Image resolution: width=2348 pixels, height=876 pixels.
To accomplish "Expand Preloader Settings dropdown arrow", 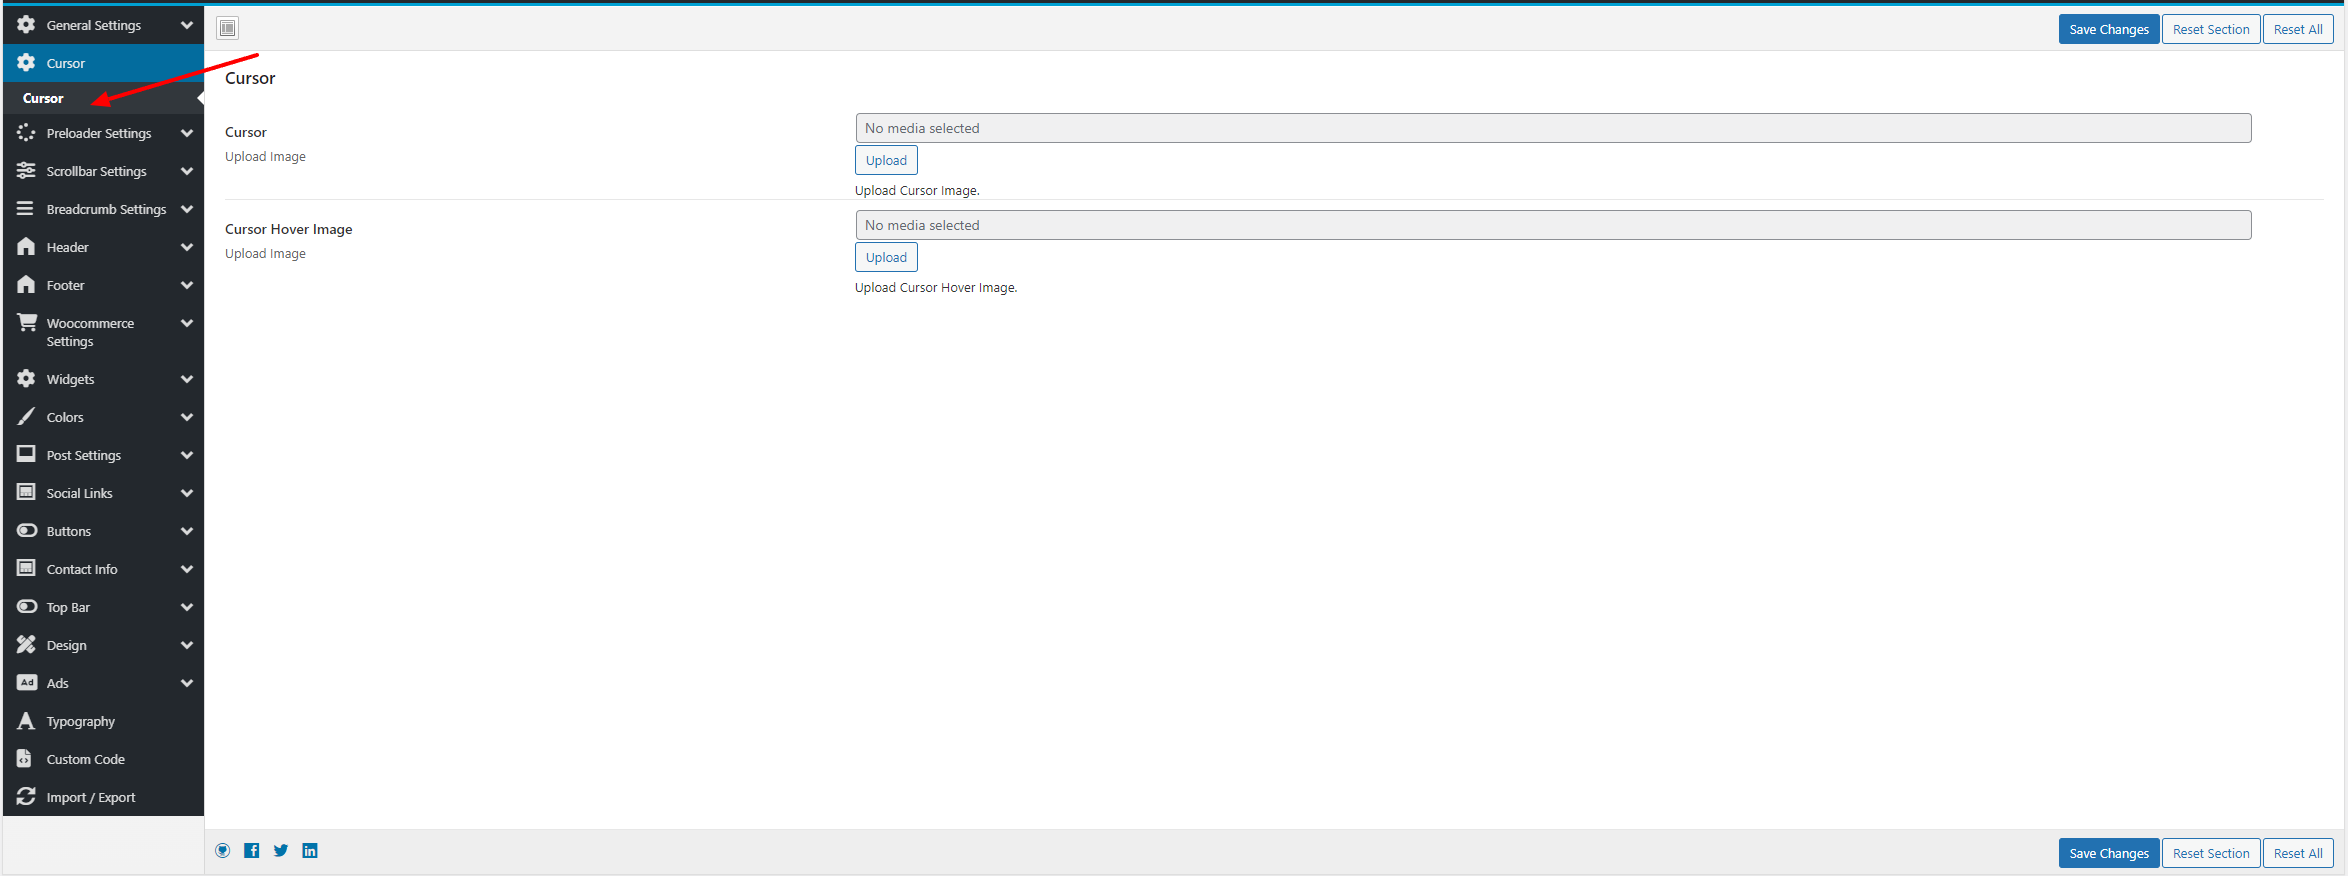I will click(x=187, y=133).
